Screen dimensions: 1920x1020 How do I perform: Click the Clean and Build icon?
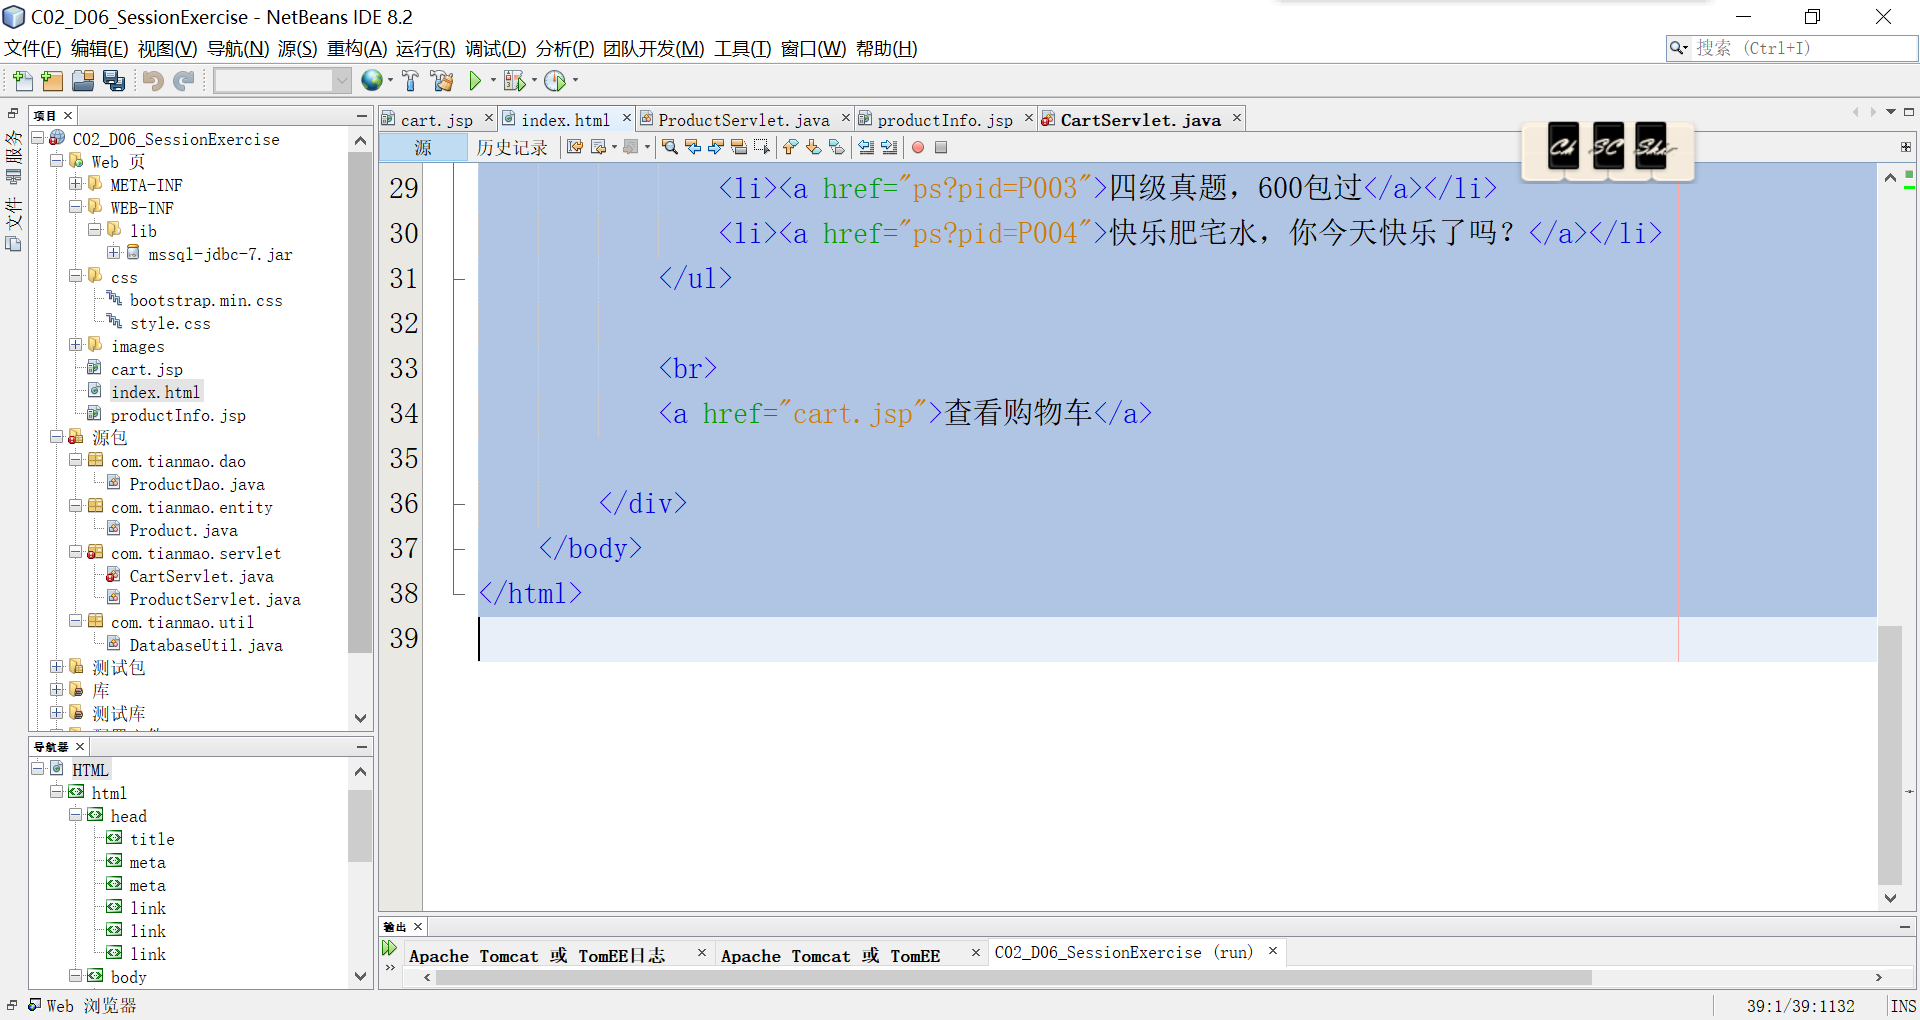pos(441,81)
